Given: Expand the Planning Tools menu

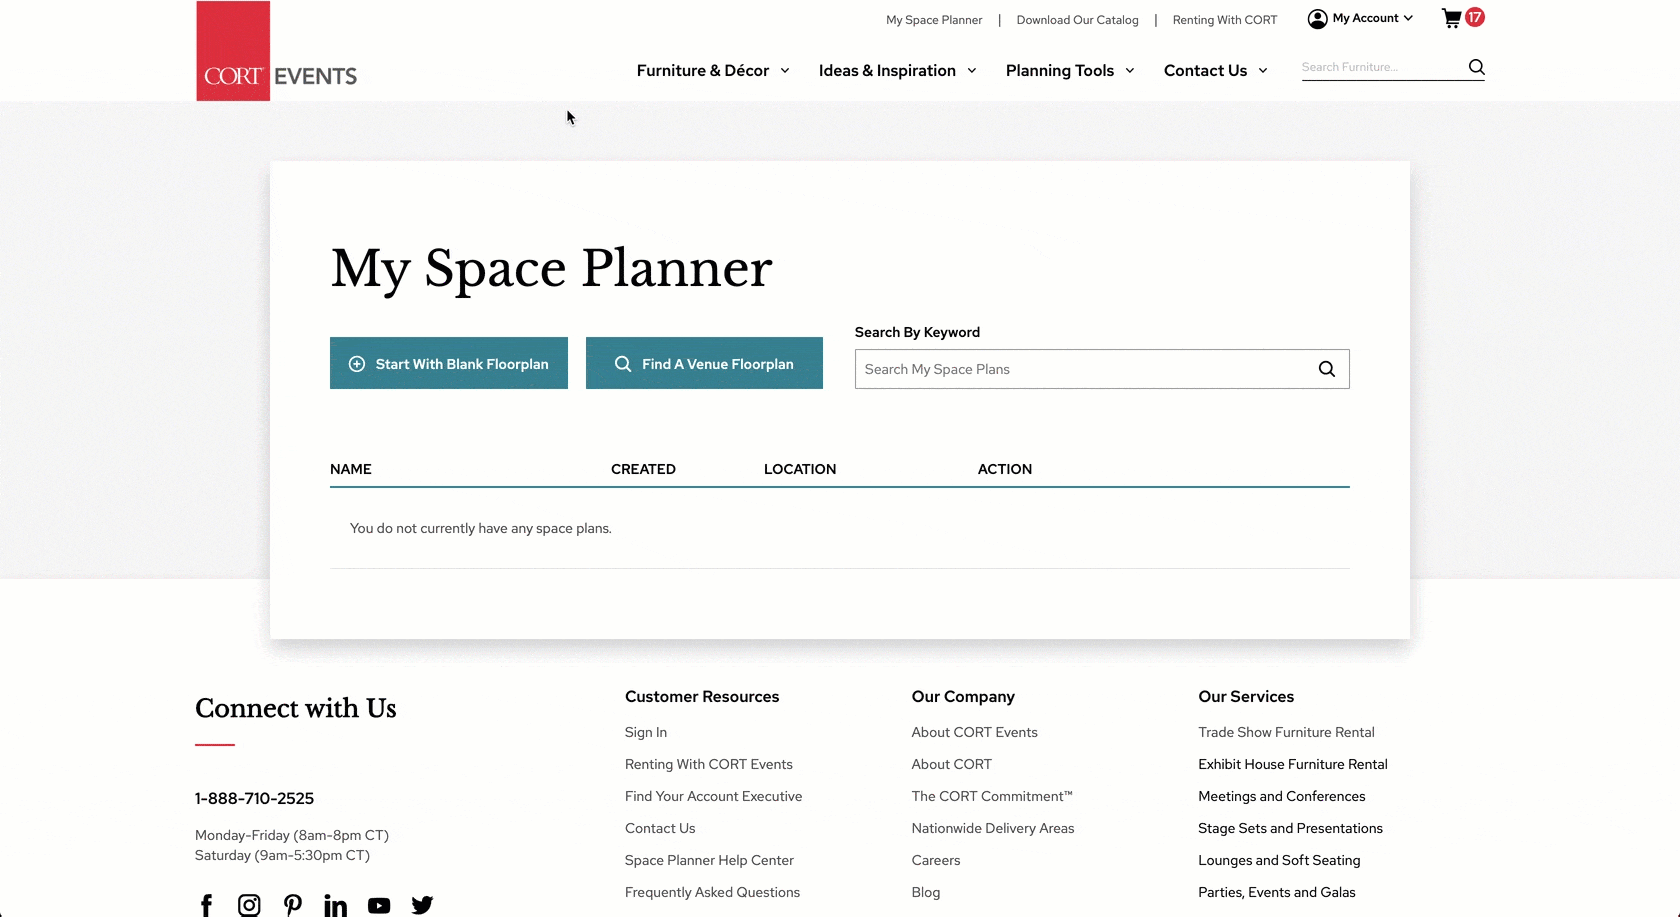Looking at the screenshot, I should click(x=1070, y=71).
